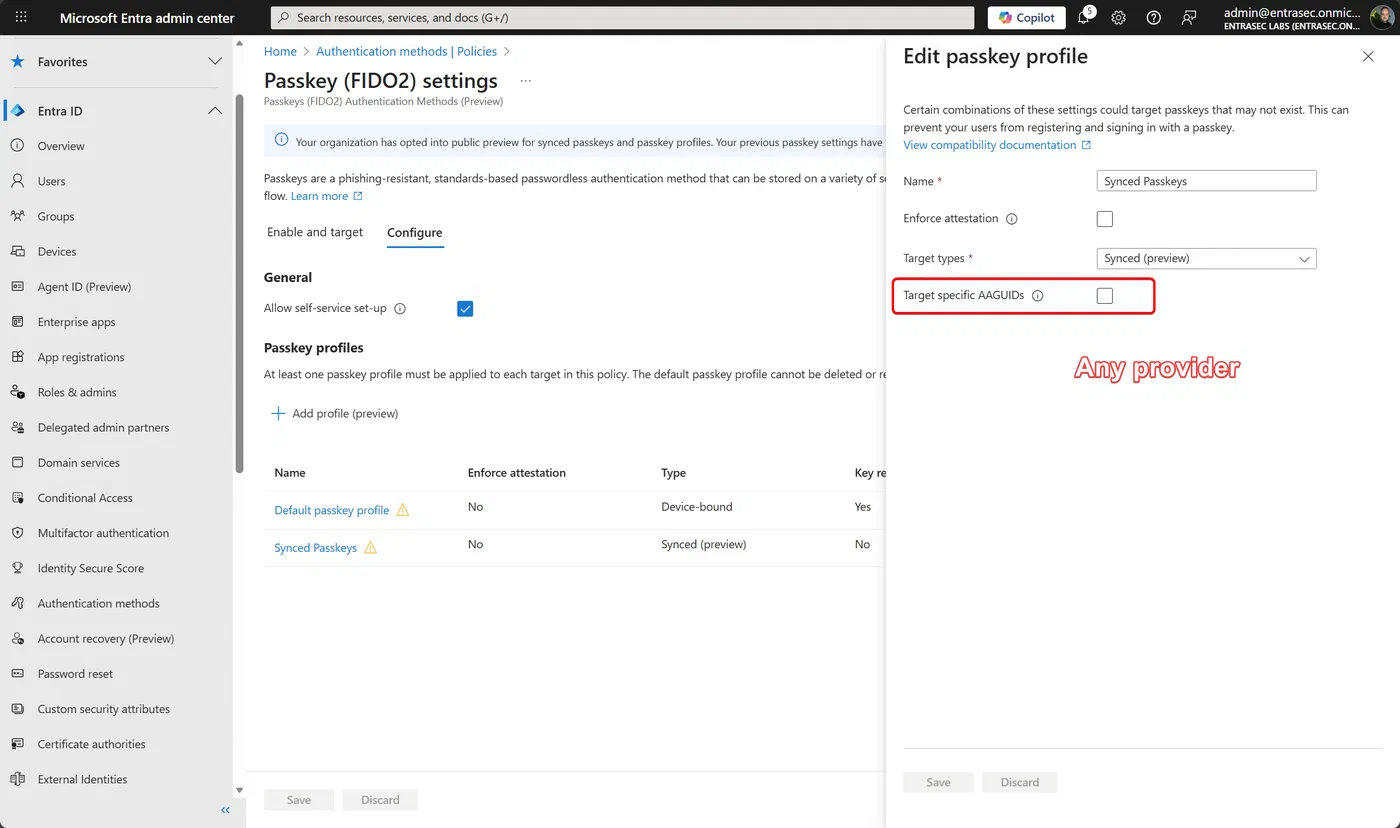Image resolution: width=1400 pixels, height=828 pixels.
Task: Click the info icon beside Allow self-service set-up
Action: (400, 309)
